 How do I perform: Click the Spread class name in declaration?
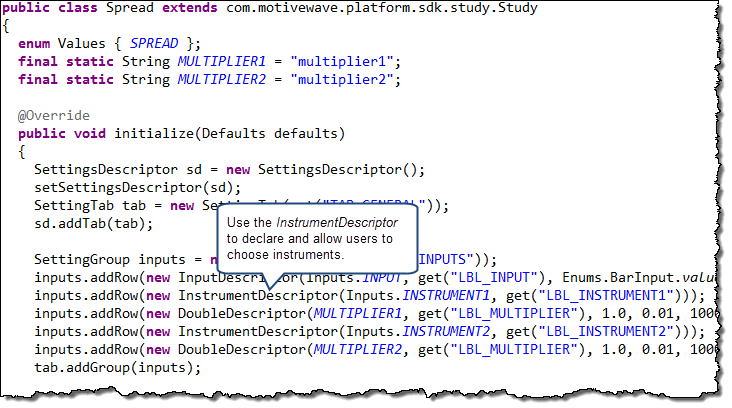pos(125,9)
